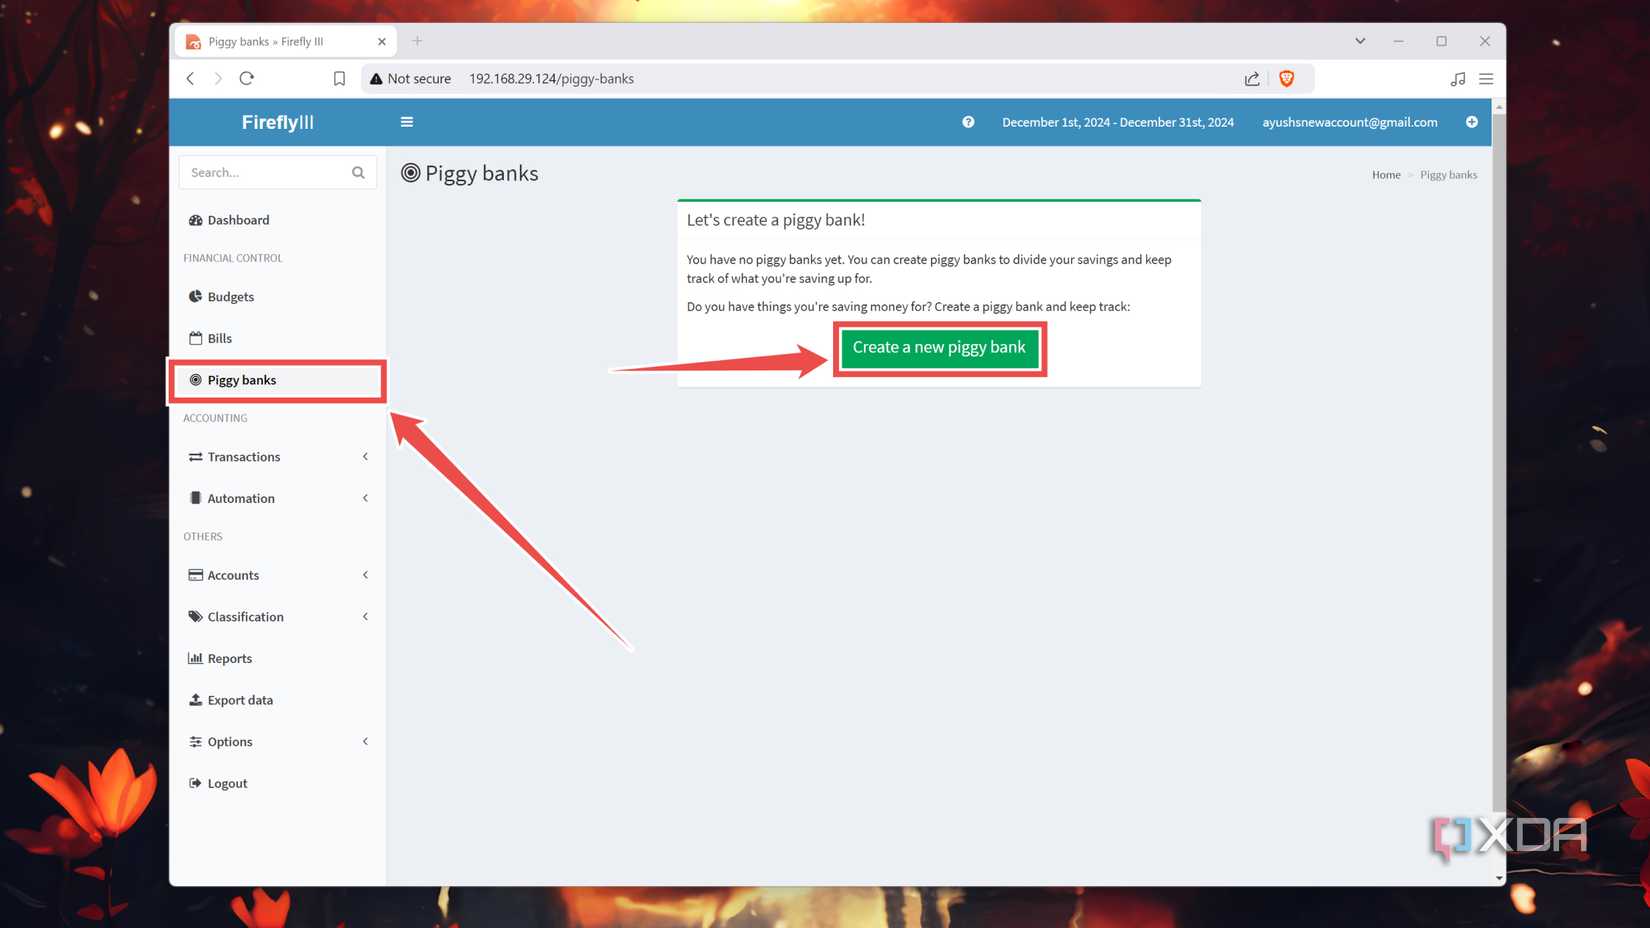Expand the Transactions submenu

point(277,457)
